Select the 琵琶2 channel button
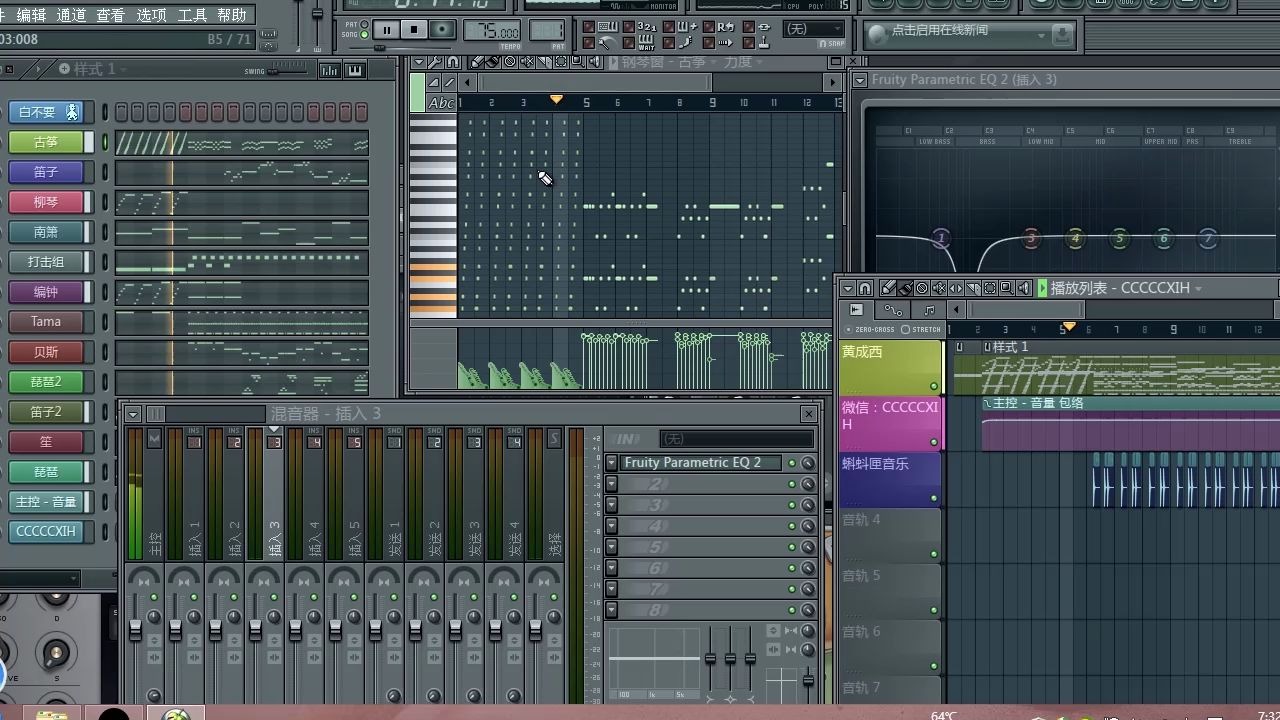Screen dimensions: 1280x720 46,382
